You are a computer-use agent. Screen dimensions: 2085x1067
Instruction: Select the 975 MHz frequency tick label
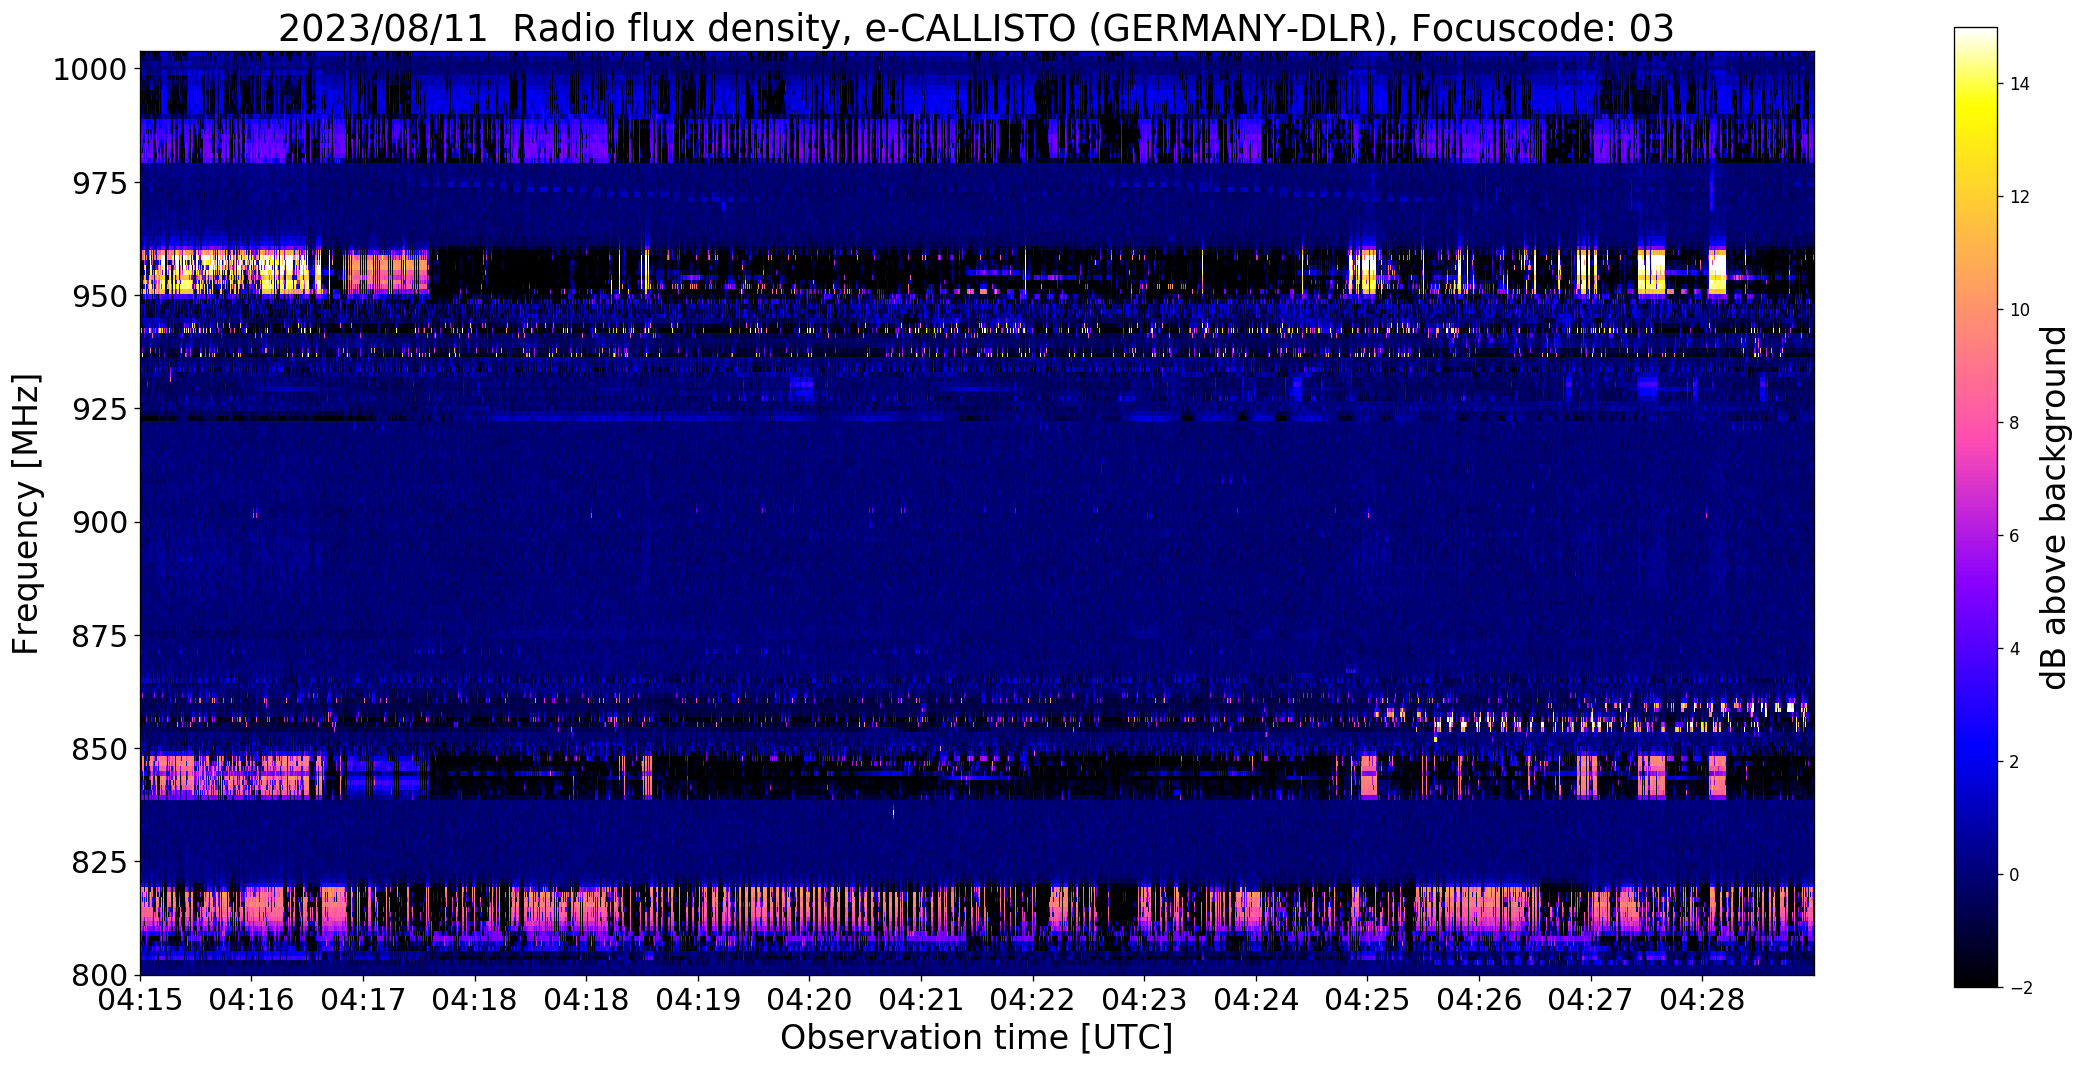tap(99, 184)
